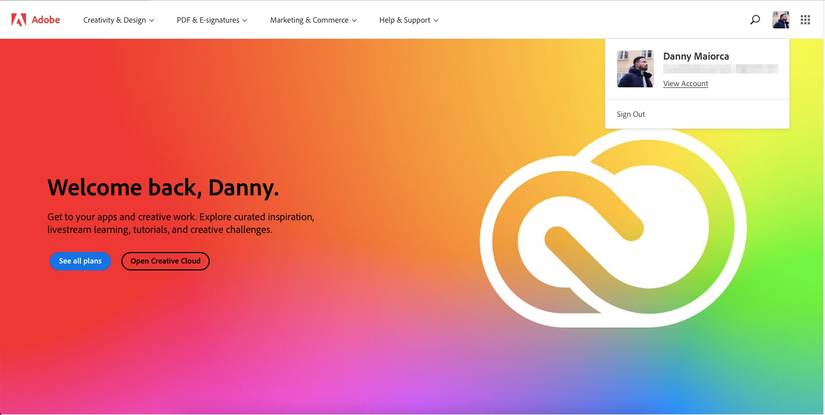Expand the Creativity & Design menu
This screenshot has height=415, width=825.
coord(118,20)
